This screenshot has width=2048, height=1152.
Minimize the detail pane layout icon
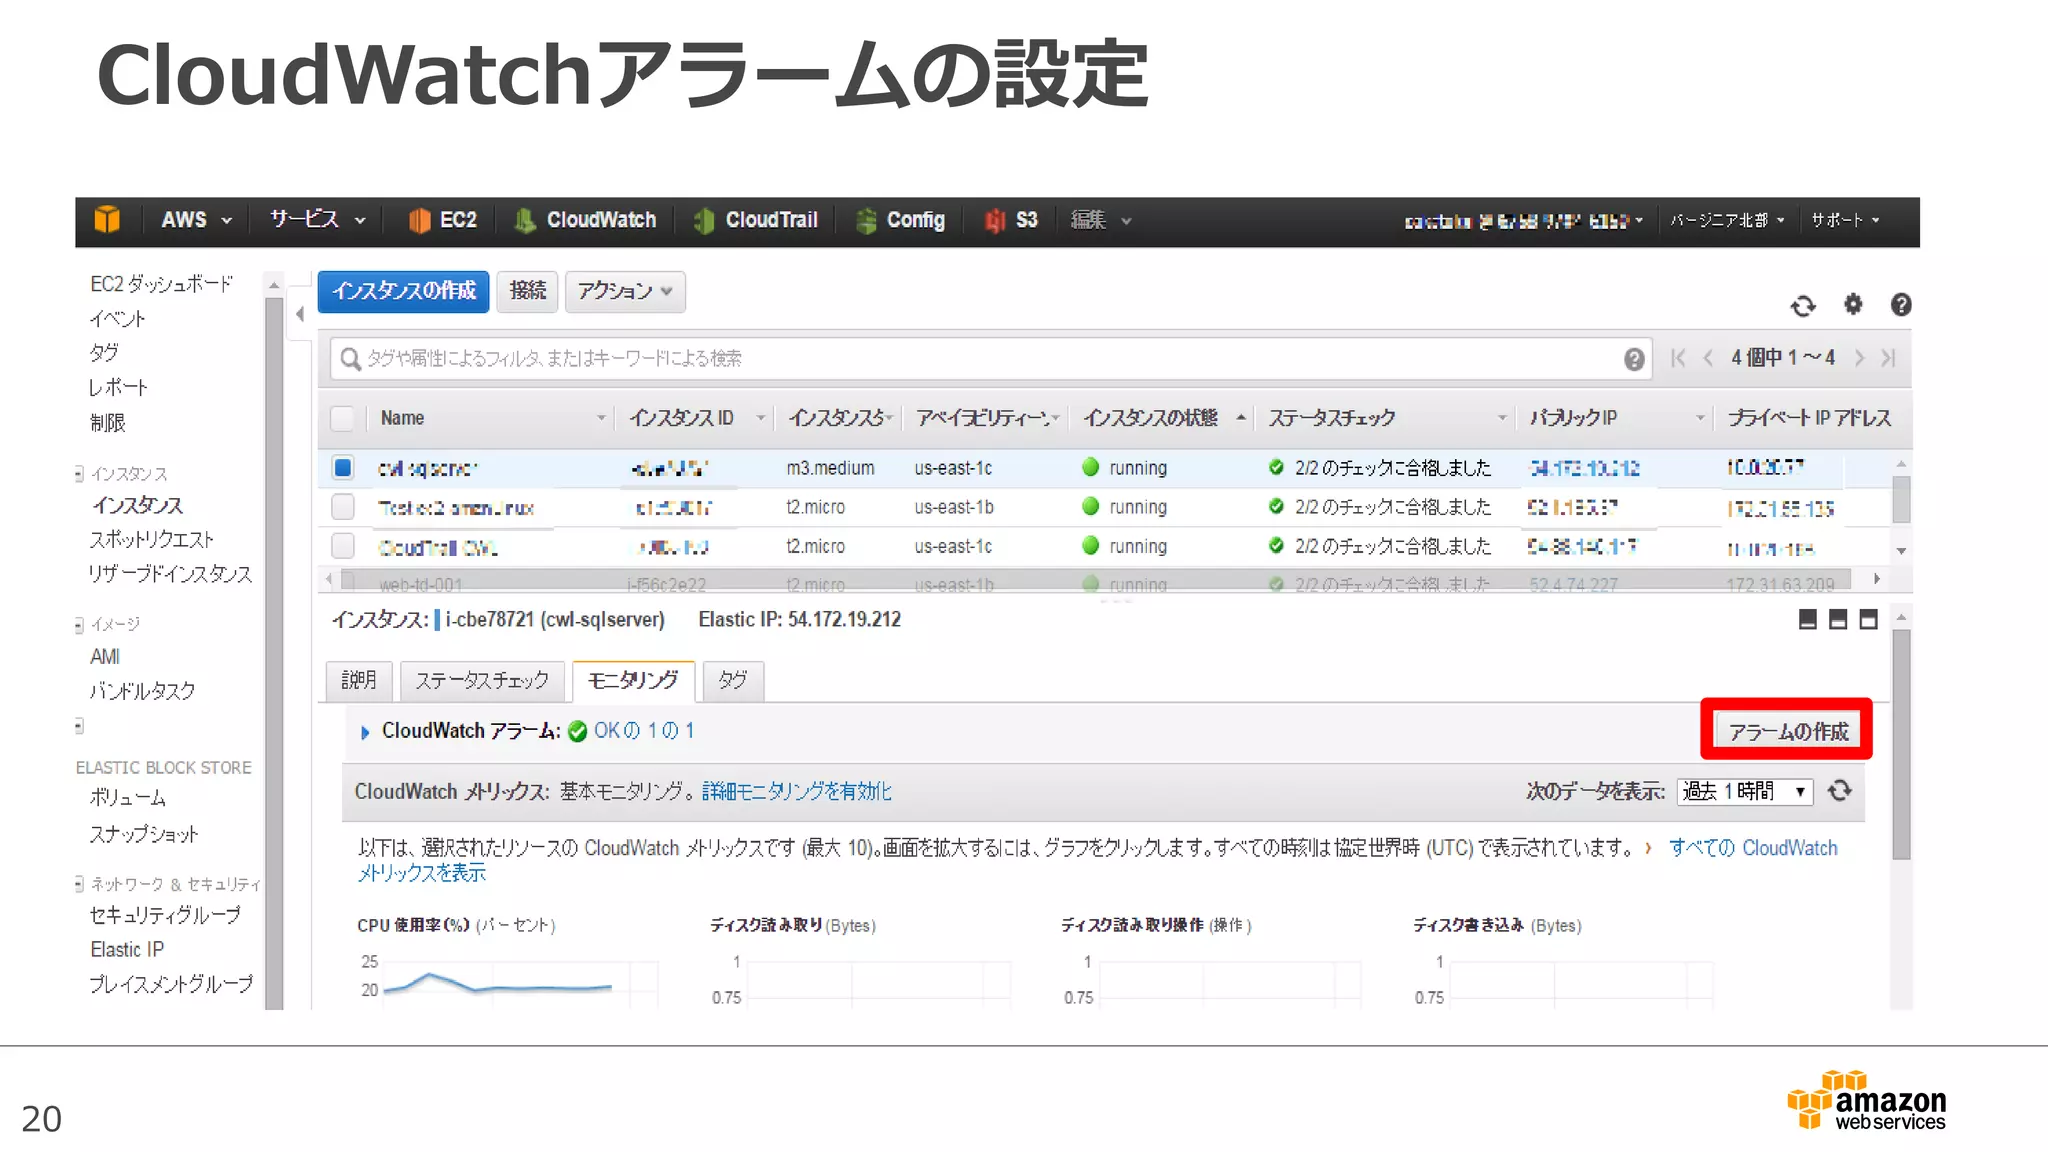tap(1807, 620)
